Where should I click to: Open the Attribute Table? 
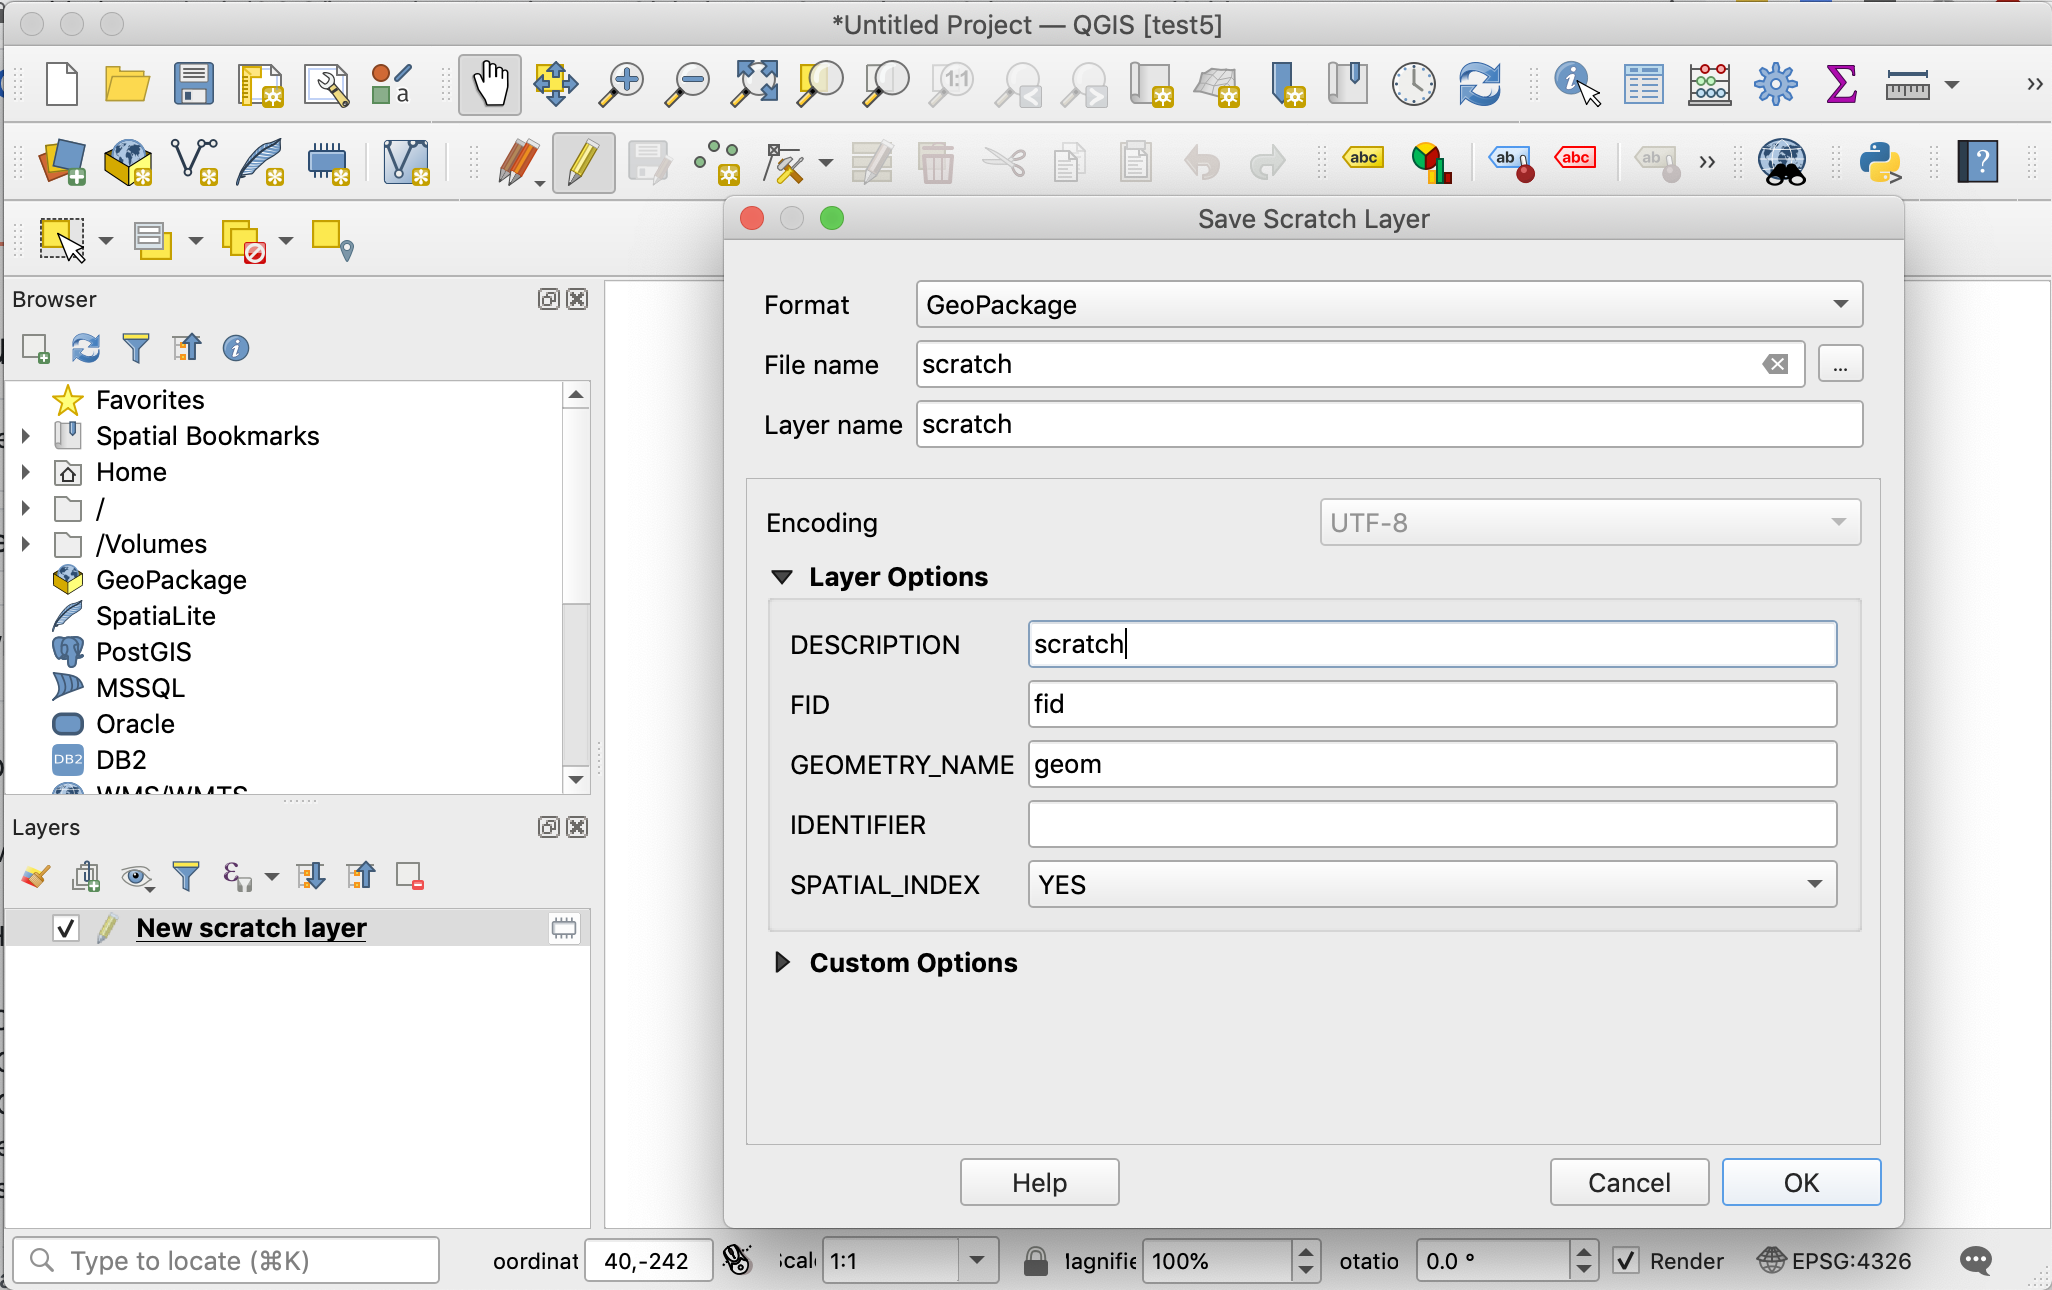1643,84
